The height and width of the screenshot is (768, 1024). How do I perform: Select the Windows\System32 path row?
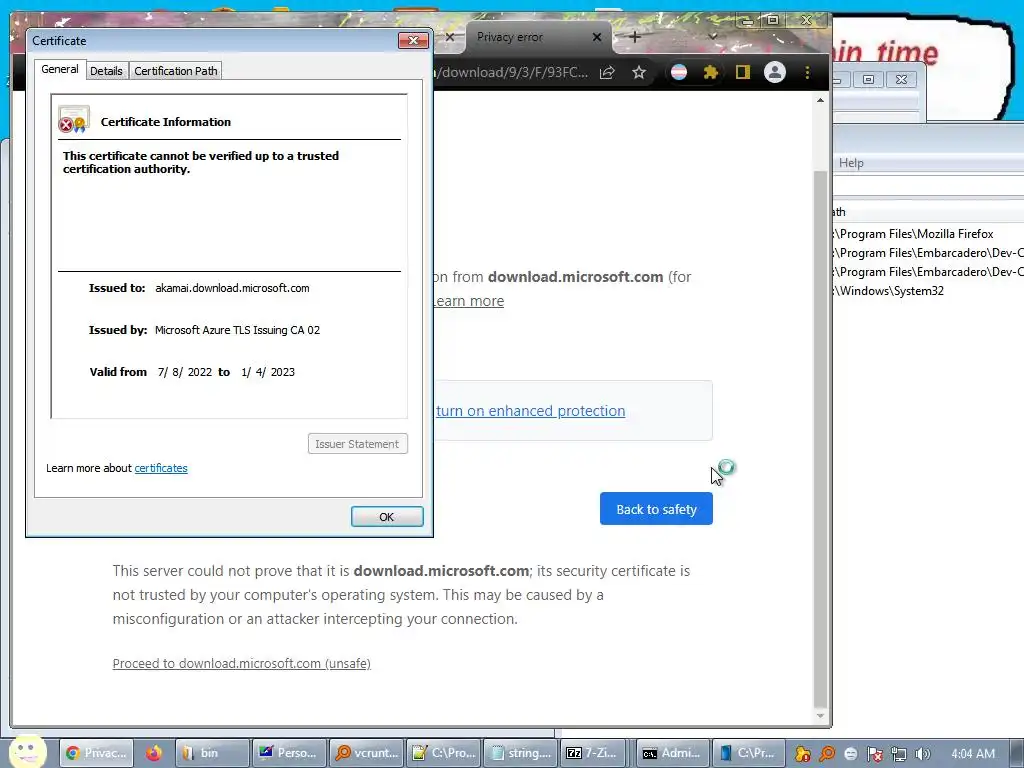927,291
